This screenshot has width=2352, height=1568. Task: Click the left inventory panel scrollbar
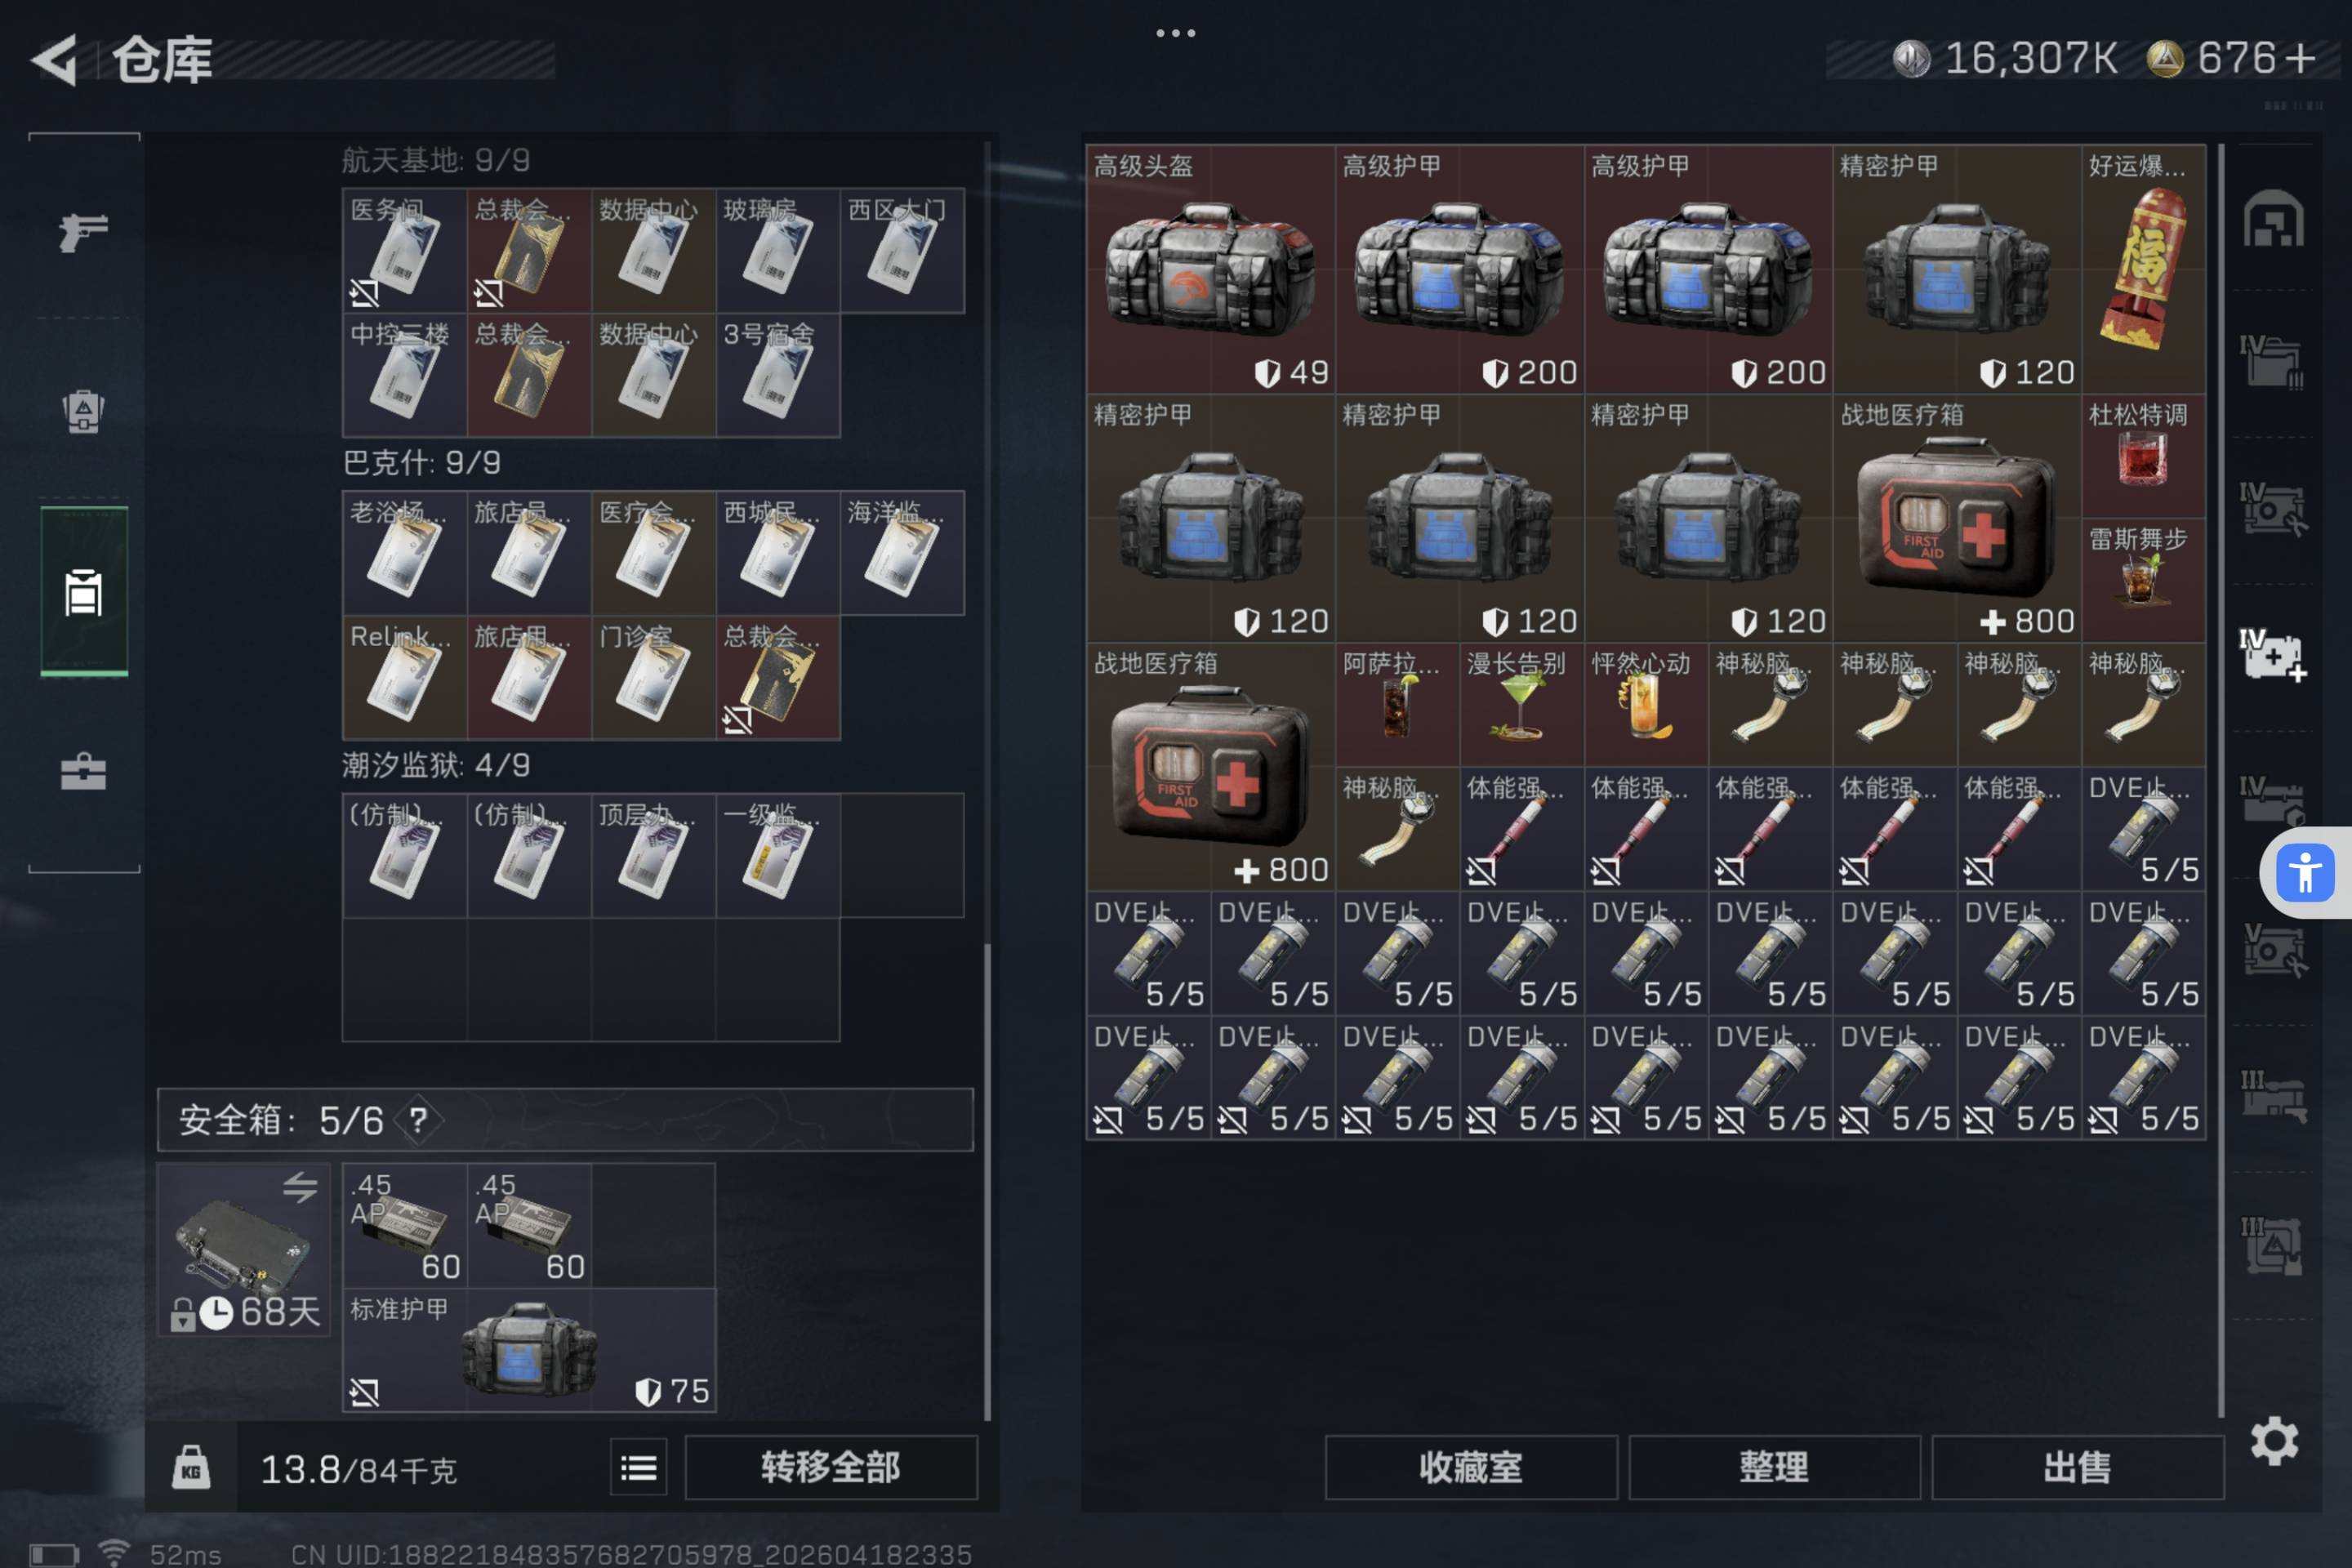pos(988,1180)
